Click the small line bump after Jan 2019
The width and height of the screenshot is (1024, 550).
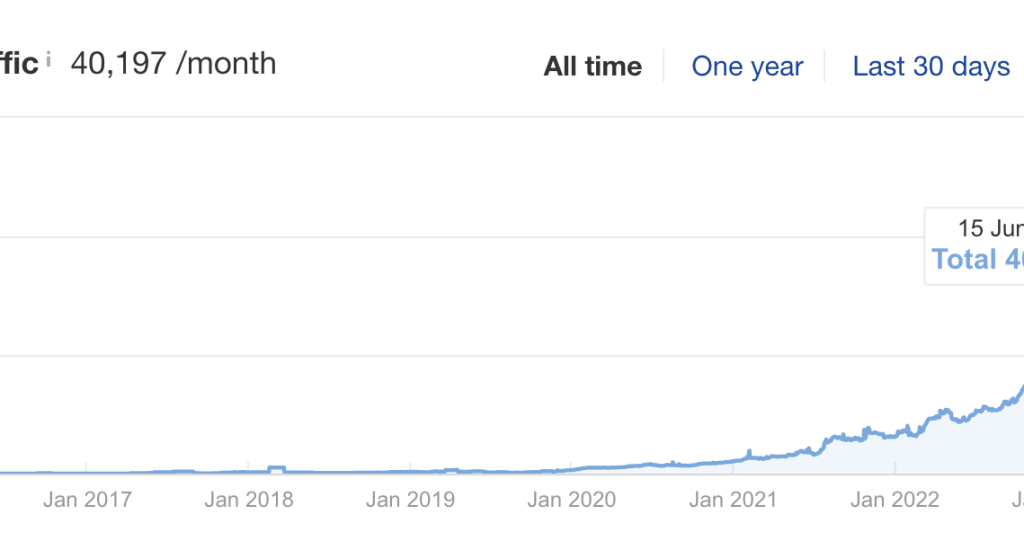coord(450,469)
